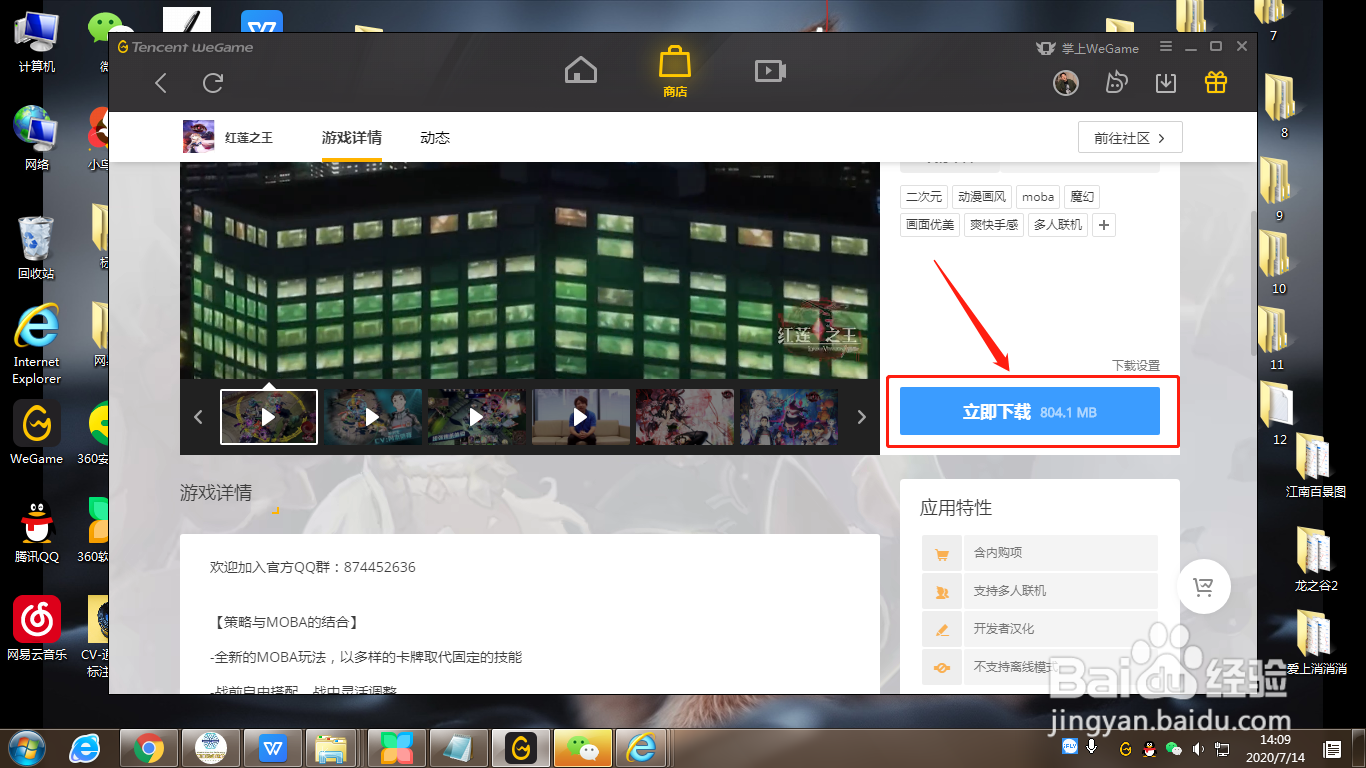Select the 爽快手感 tag

pyautogui.click(x=994, y=225)
